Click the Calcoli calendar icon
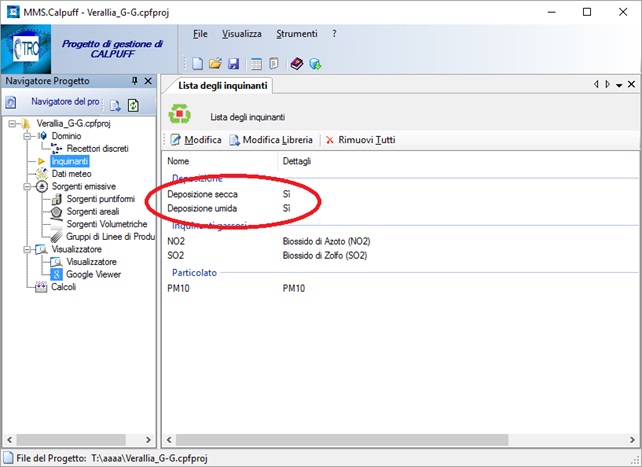This screenshot has width=642, height=467. 41,287
